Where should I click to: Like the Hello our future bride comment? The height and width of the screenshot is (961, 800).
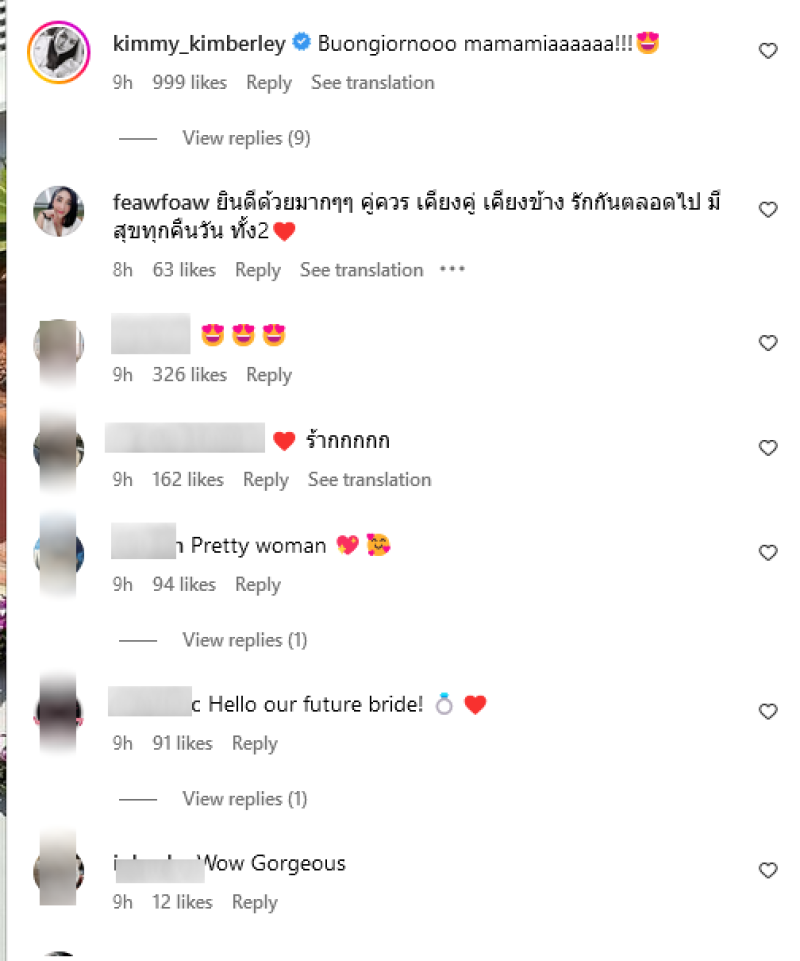click(768, 711)
